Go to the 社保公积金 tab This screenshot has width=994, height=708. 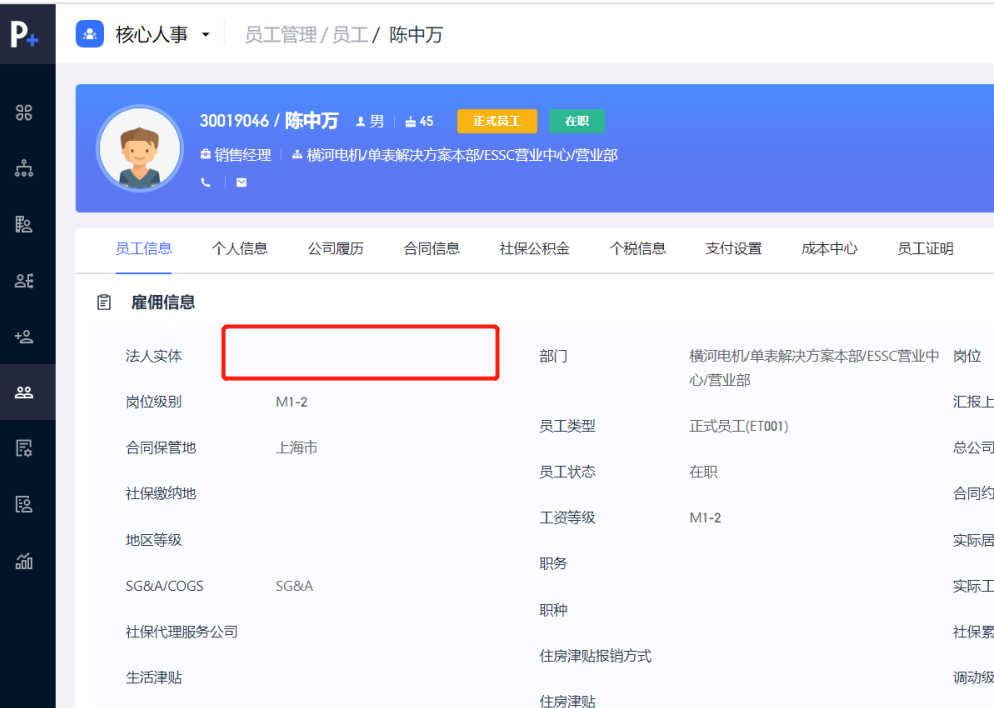click(534, 248)
